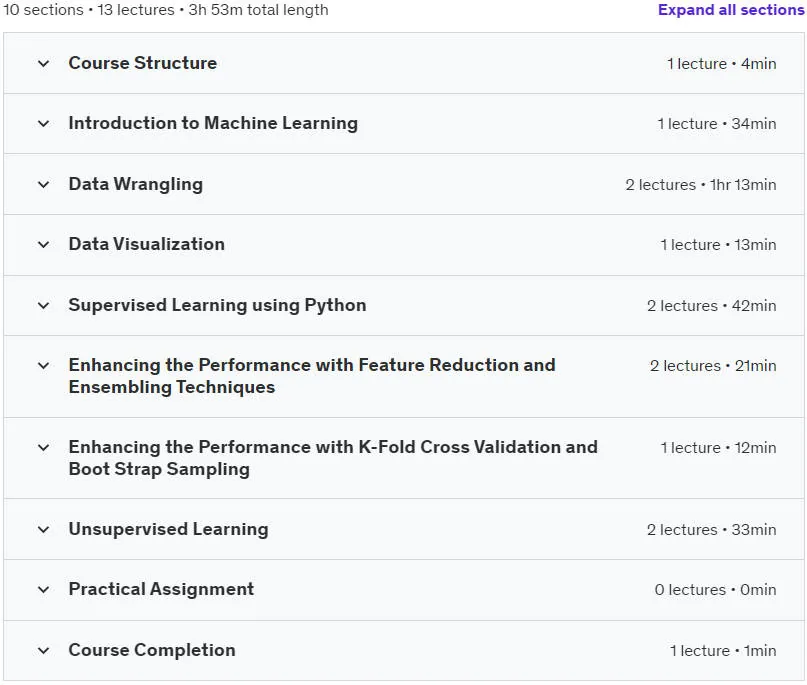The image size is (807, 685).
Task: Expand Supervised Learning using Python chevron
Action: (44, 306)
